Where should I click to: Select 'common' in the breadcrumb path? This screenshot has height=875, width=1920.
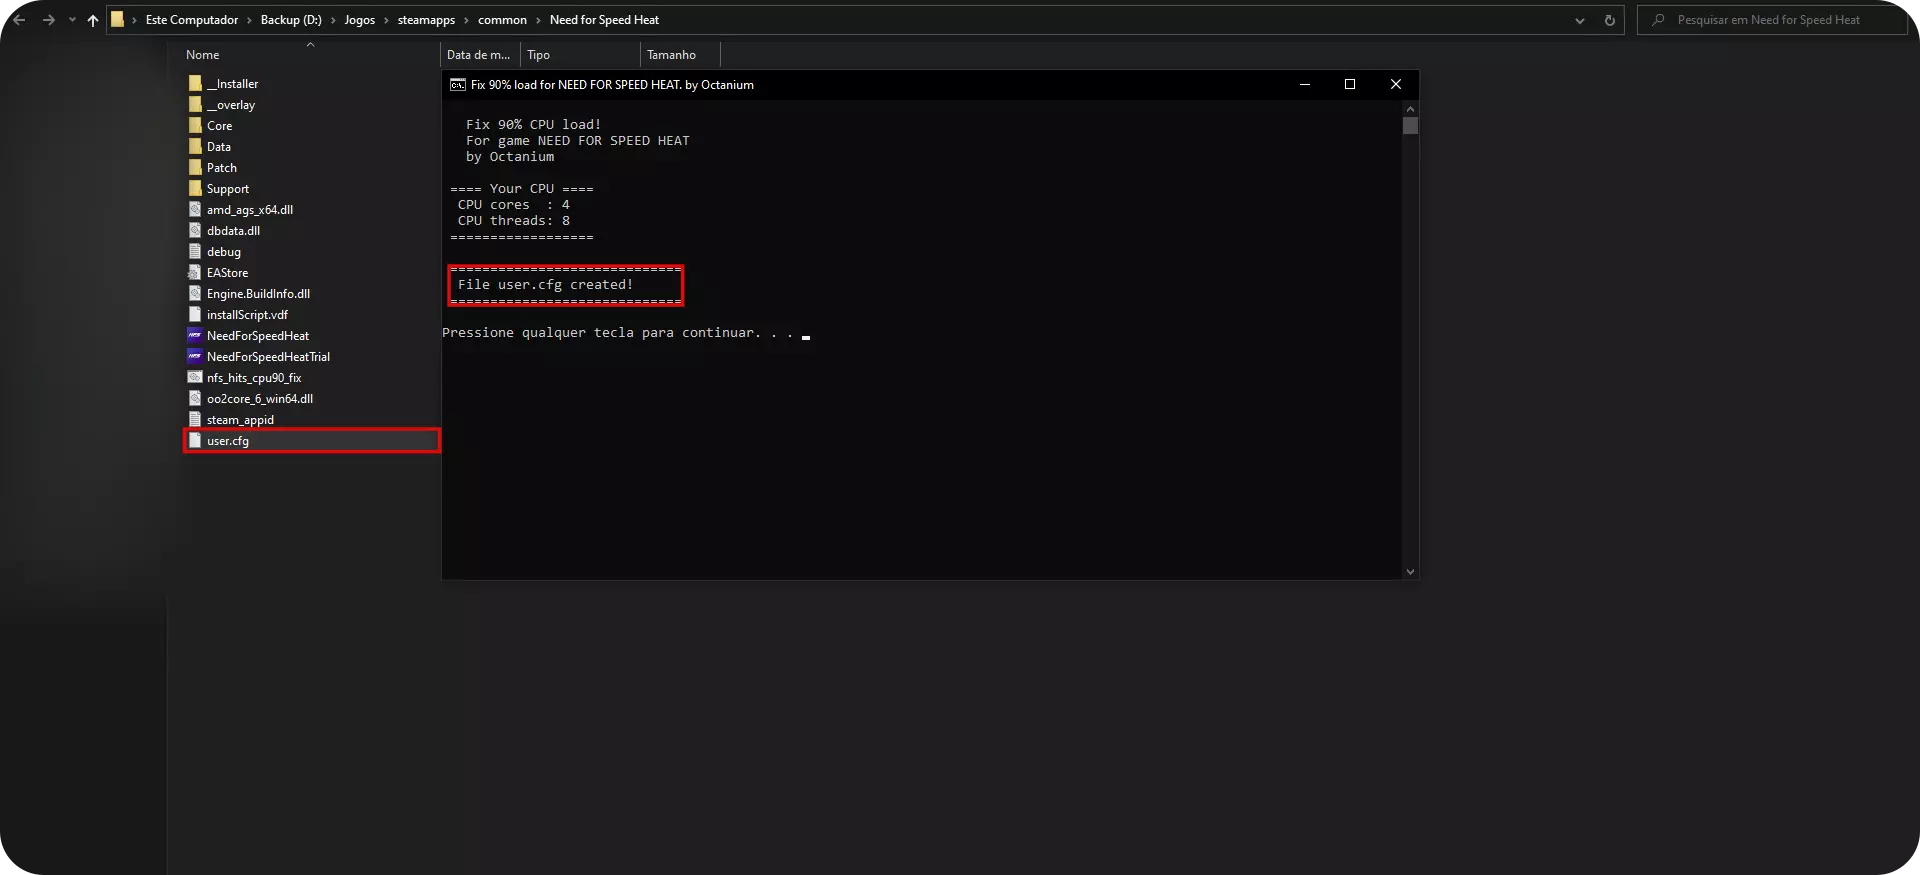pos(502,20)
